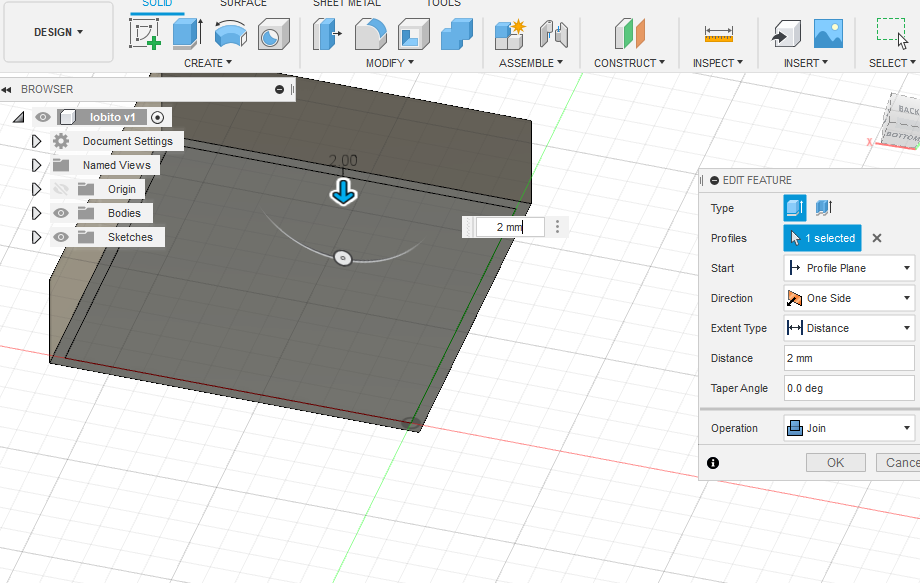Select the Shell tool icon
The height and width of the screenshot is (583, 920).
tap(414, 34)
